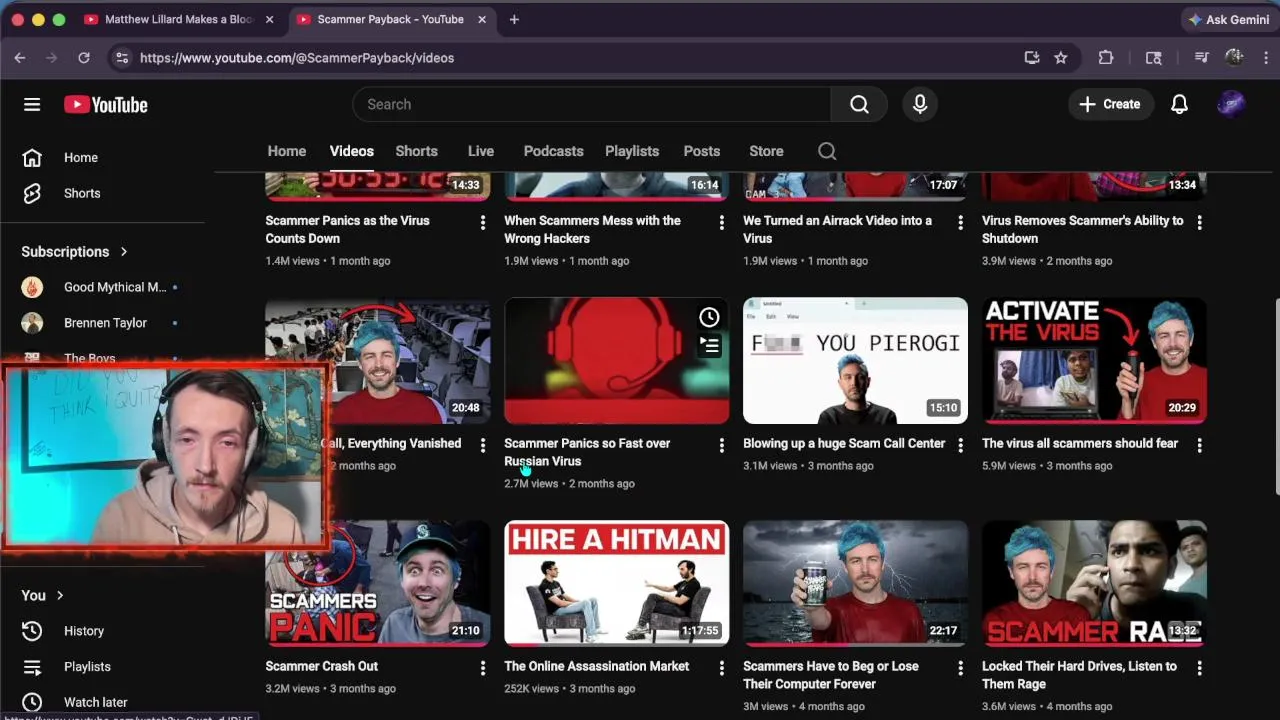This screenshot has height=720, width=1280.
Task: Select the Videos channel tab
Action: [x=352, y=151]
